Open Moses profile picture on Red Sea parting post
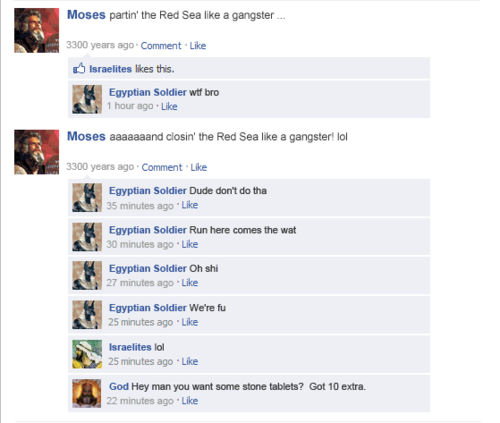Screen dimensions: 500x423 pyautogui.click(x=37, y=30)
